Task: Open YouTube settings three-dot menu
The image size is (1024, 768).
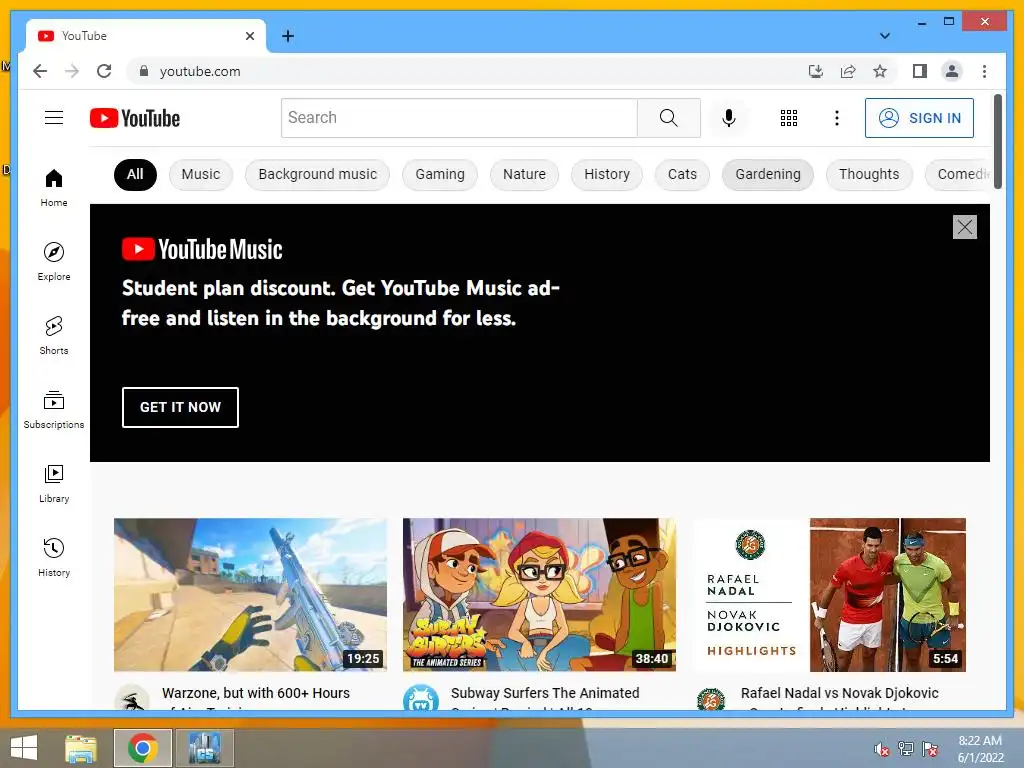Action: (x=837, y=118)
